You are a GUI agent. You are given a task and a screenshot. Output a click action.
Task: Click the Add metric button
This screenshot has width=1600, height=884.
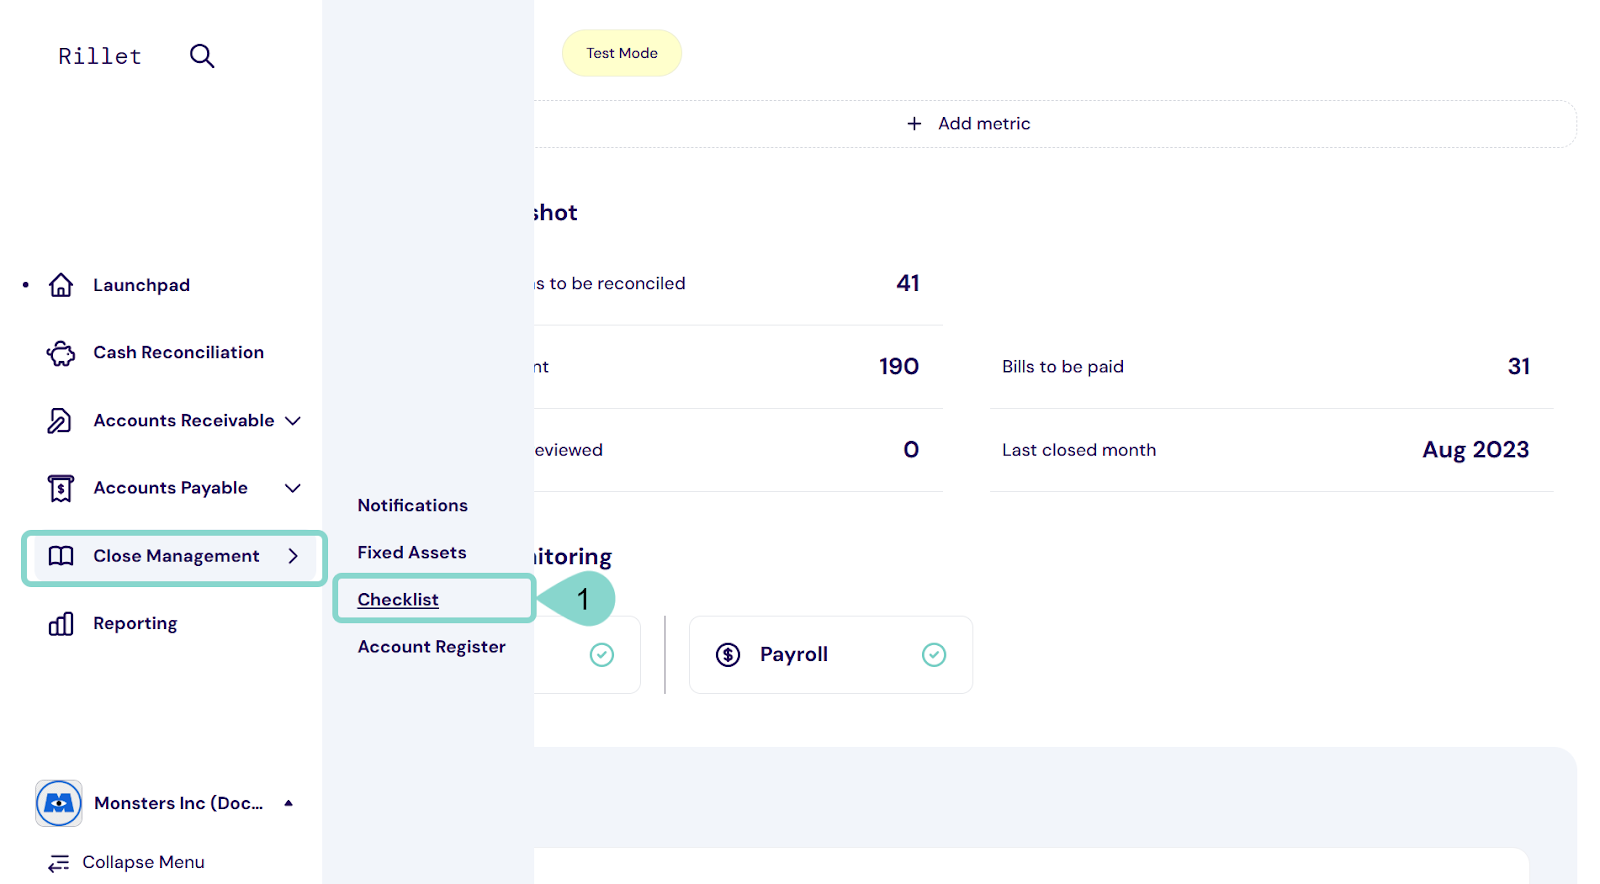tap(968, 124)
